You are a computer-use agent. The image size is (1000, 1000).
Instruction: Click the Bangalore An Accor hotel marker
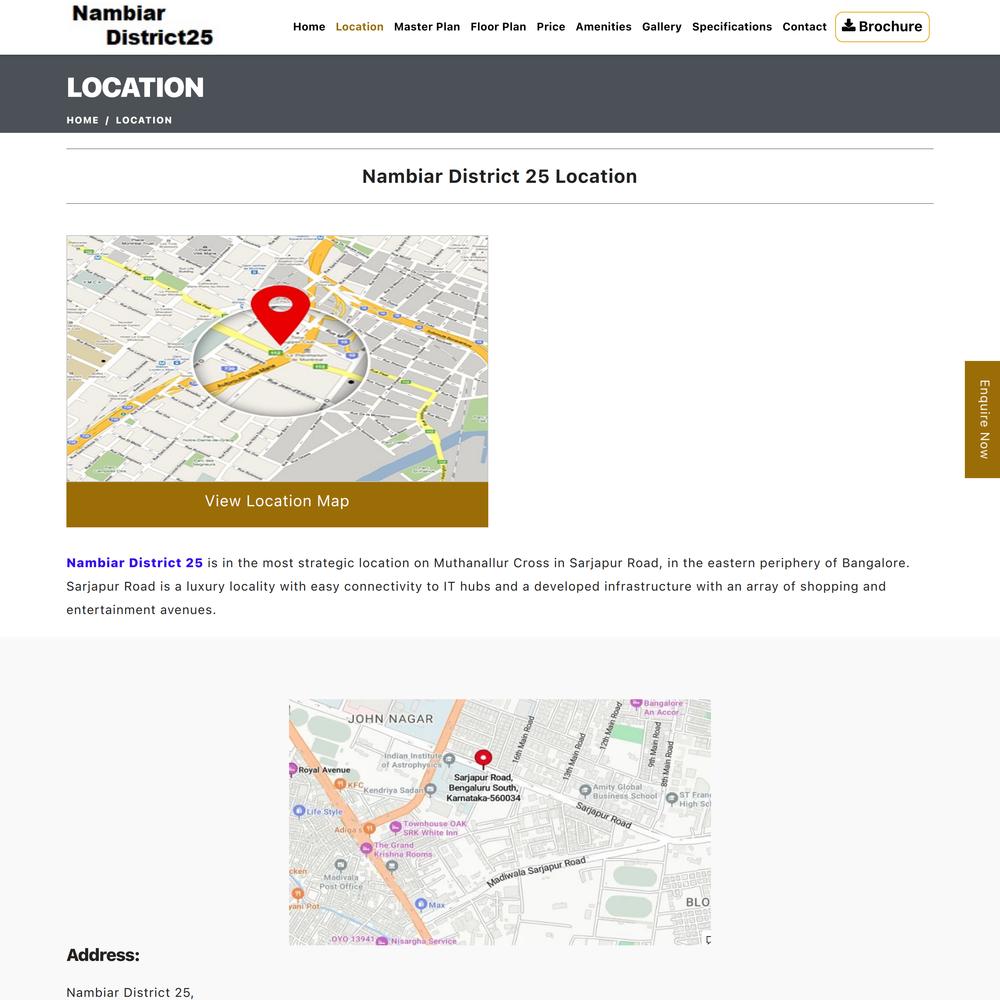[636, 703]
